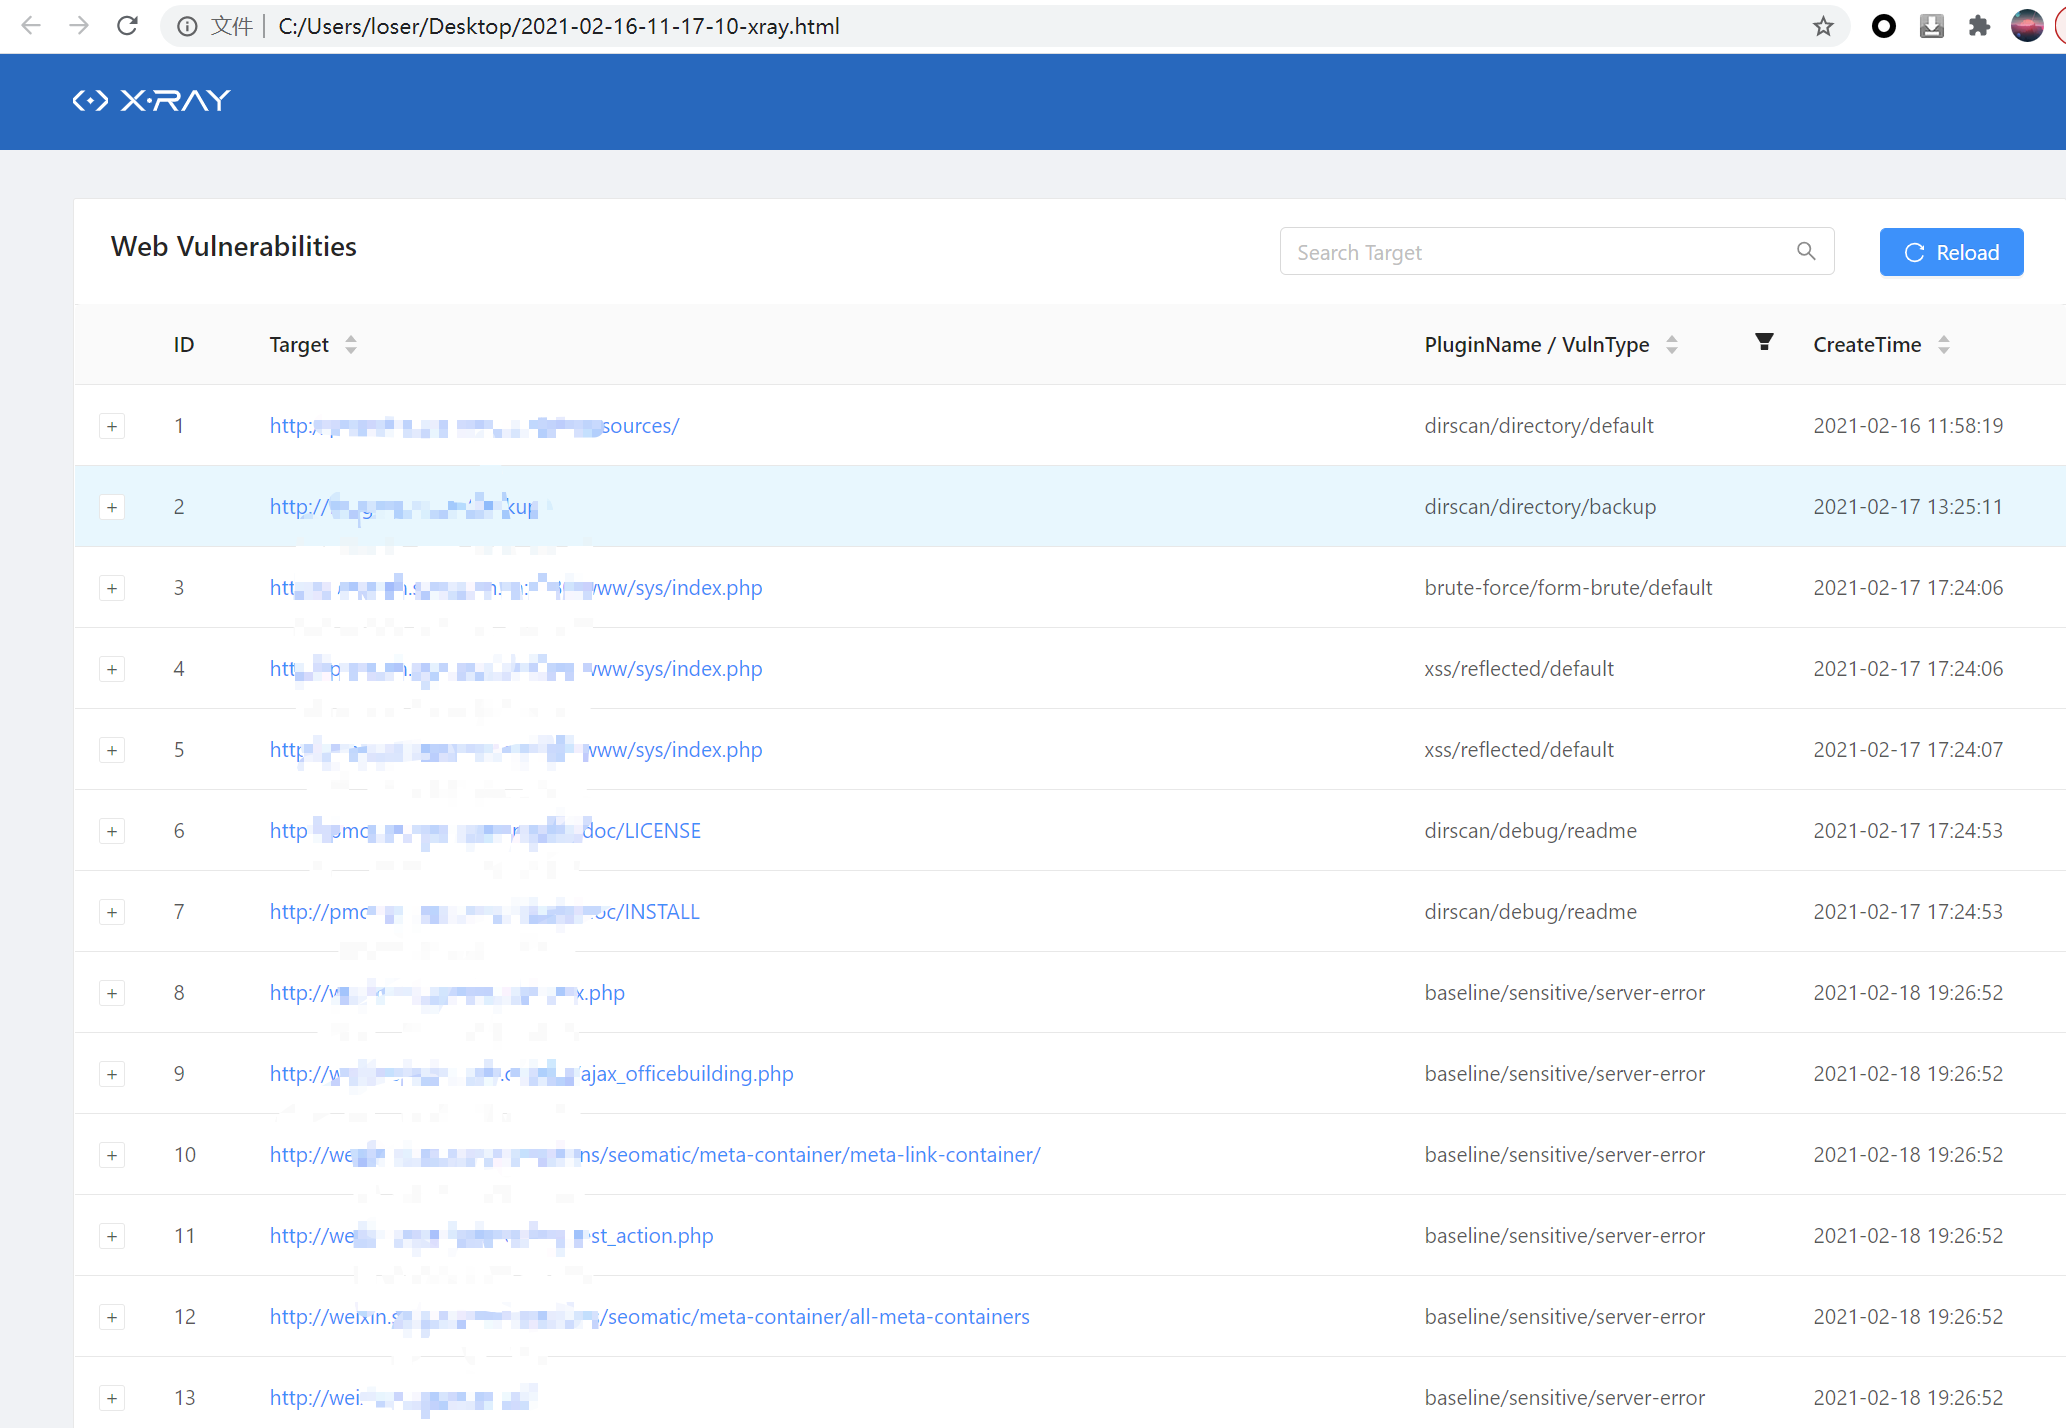Click the browser reload icon
Screen dimensions: 2066x1428
[127, 27]
